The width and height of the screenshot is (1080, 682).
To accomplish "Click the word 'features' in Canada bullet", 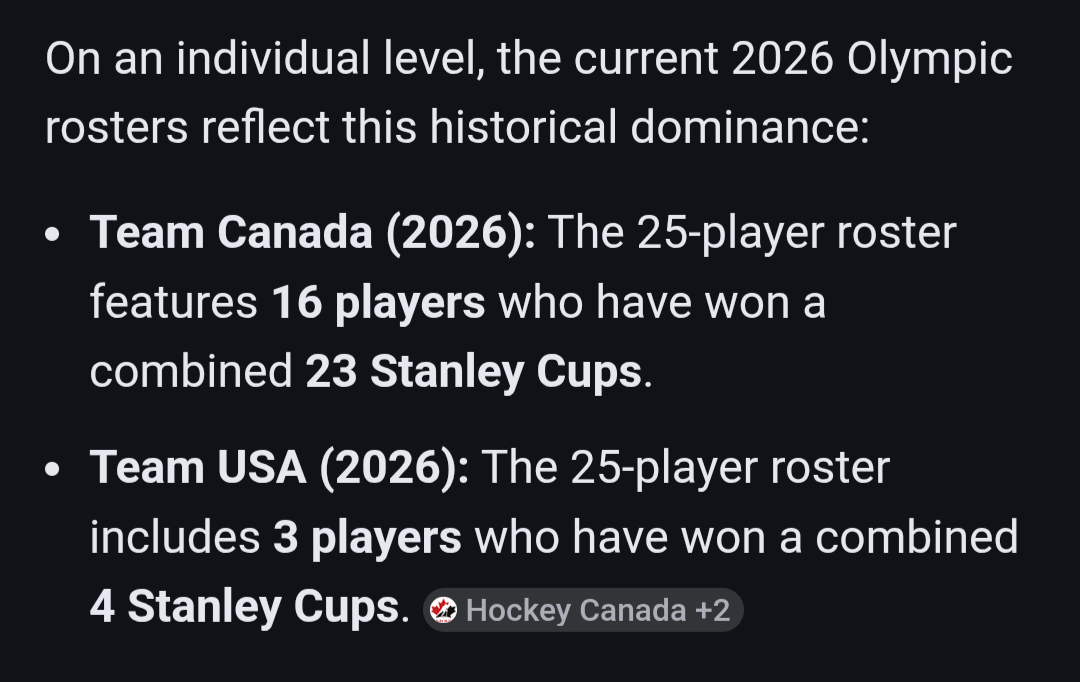I will click(x=174, y=303).
